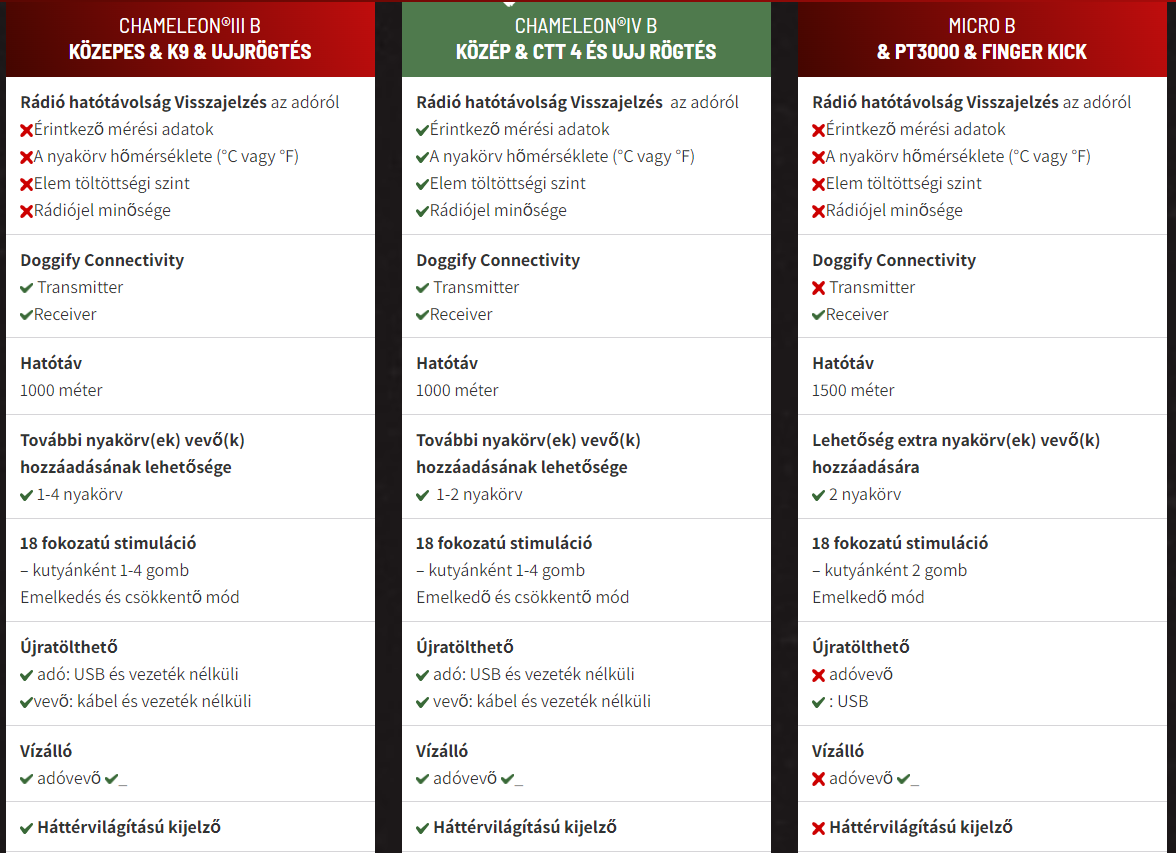
Task: Click the red X beside Transmitter in Micro B
Action: tap(818, 288)
